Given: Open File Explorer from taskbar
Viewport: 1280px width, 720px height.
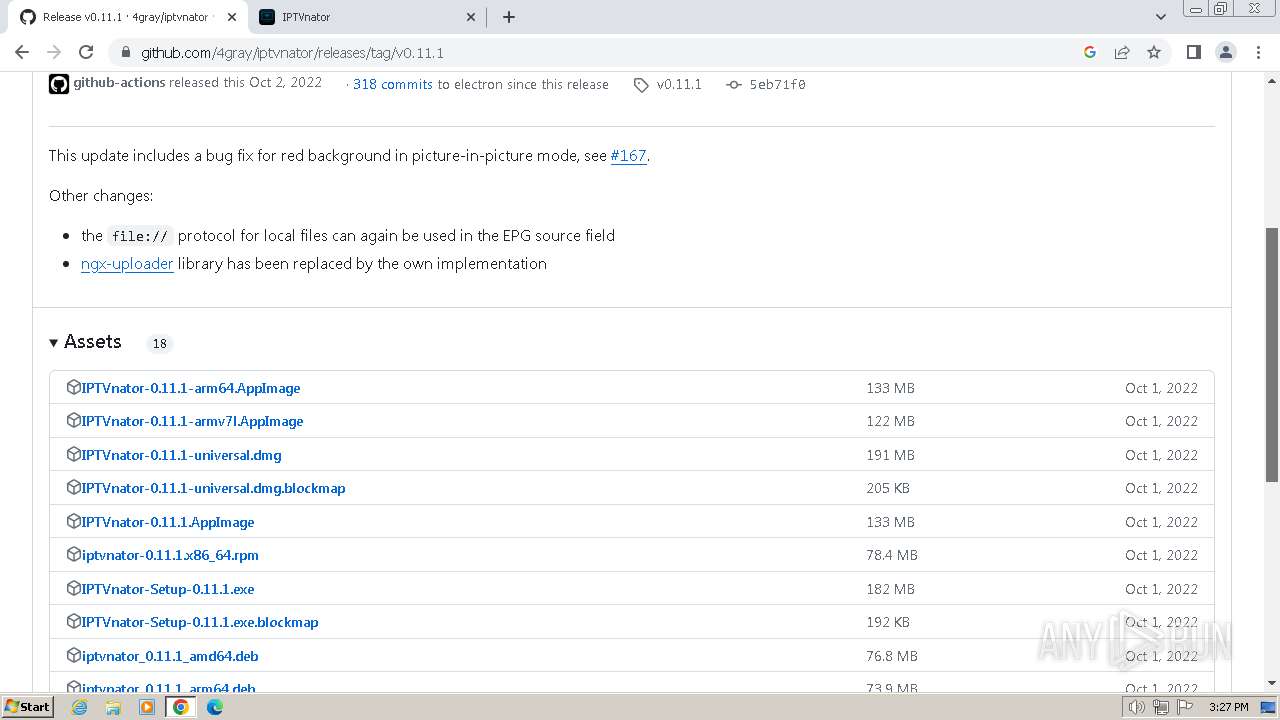Looking at the screenshot, I should [x=113, y=707].
